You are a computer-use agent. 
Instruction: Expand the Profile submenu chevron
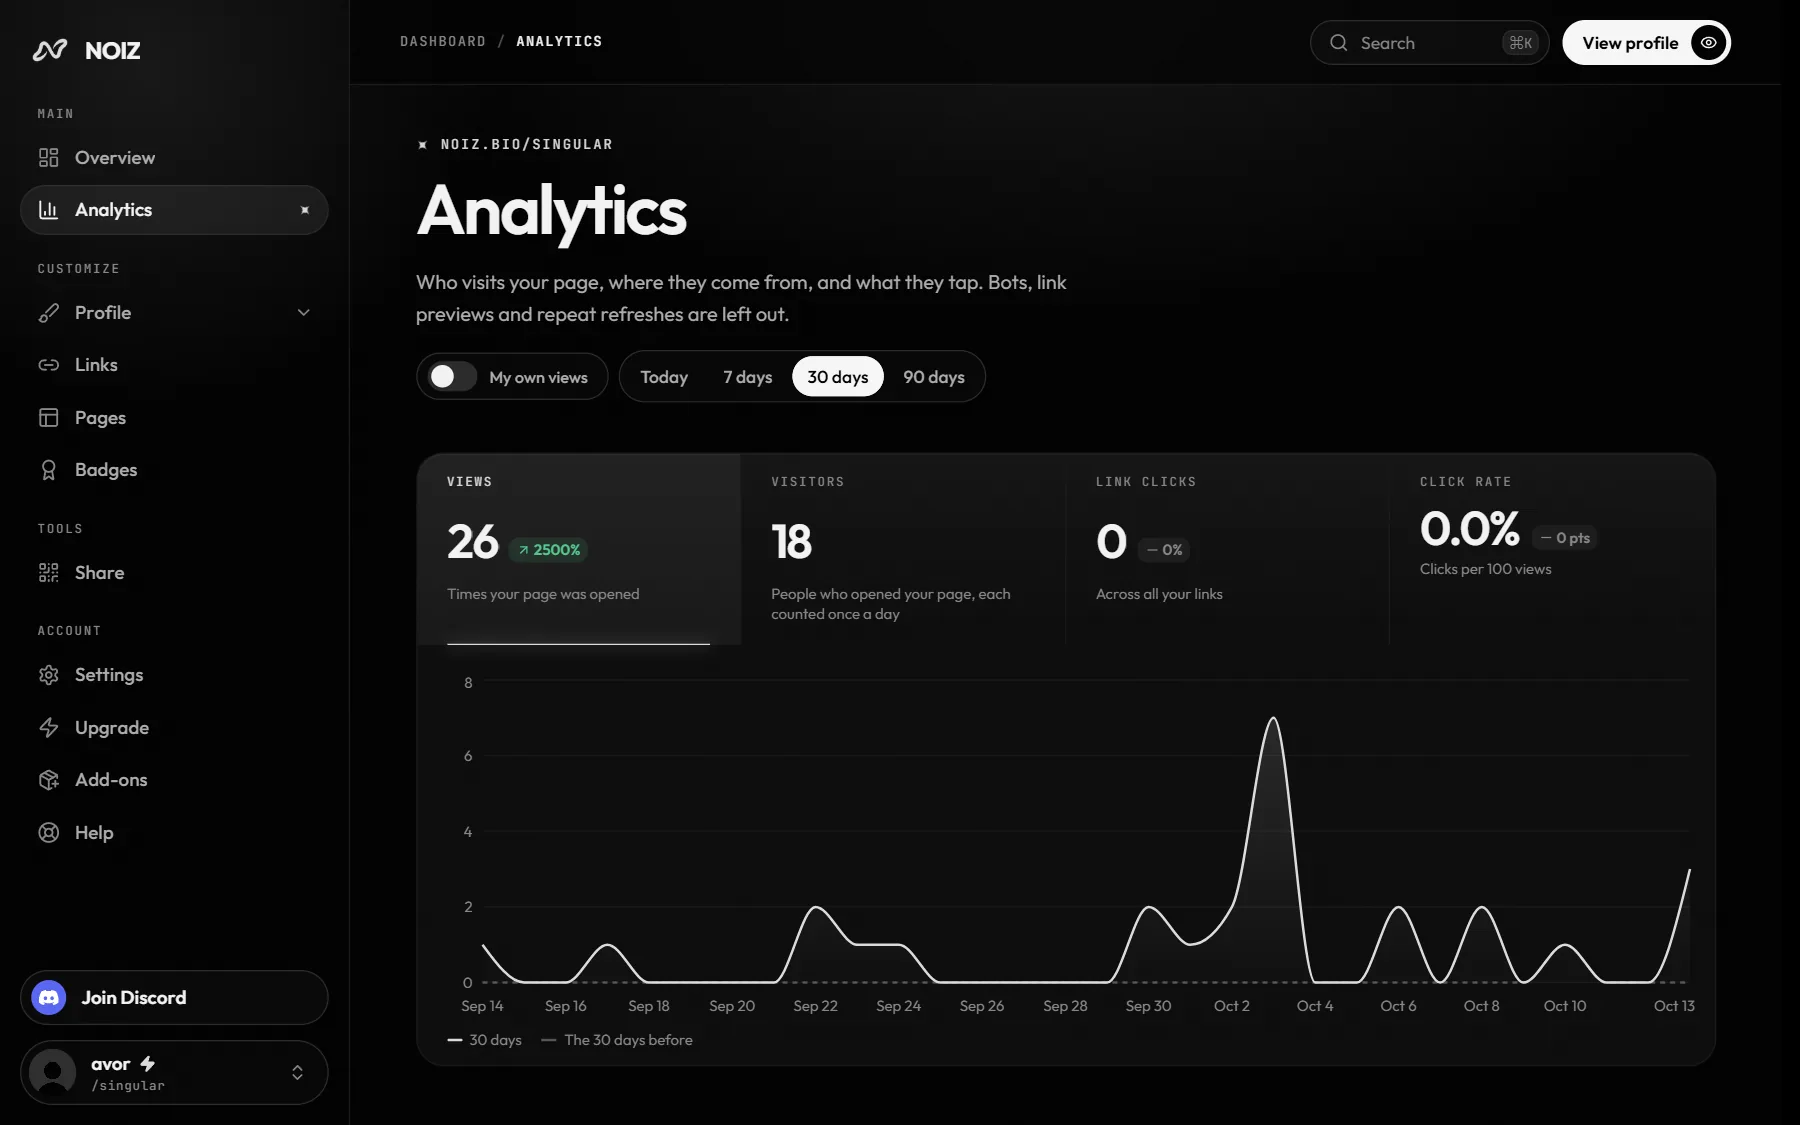(304, 313)
